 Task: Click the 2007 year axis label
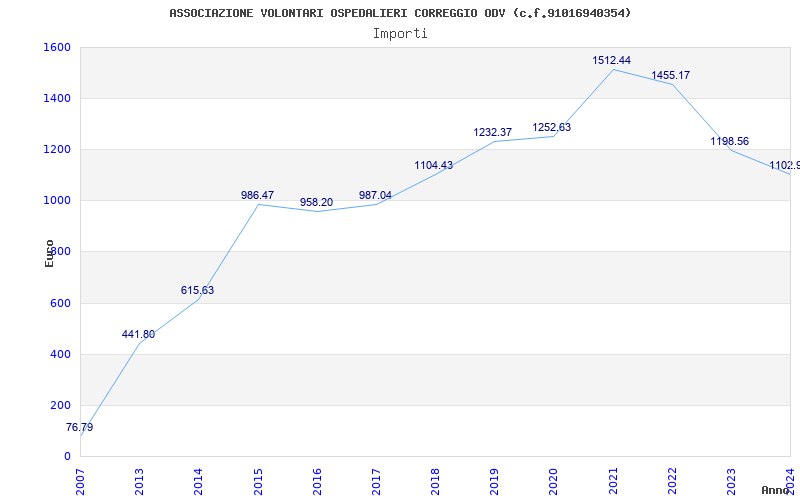[80, 482]
